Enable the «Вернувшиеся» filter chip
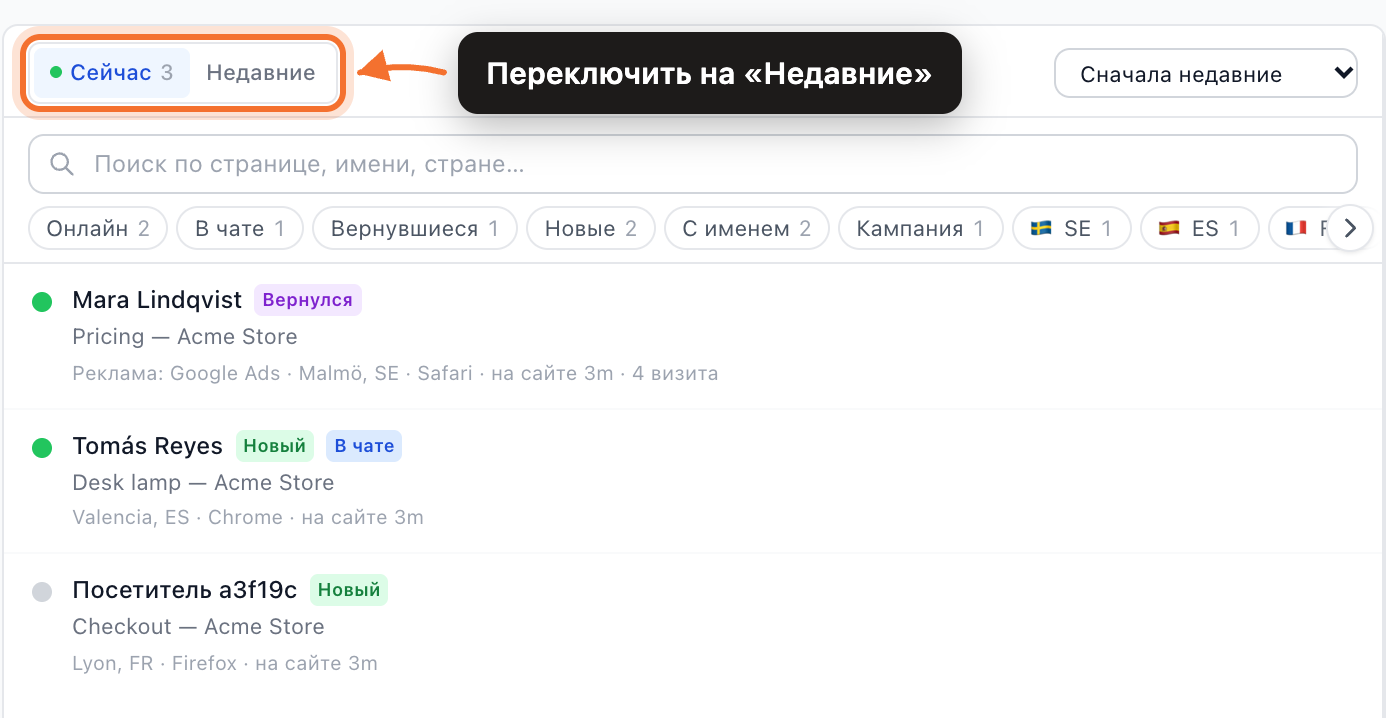The height and width of the screenshot is (718, 1386). coord(415,228)
